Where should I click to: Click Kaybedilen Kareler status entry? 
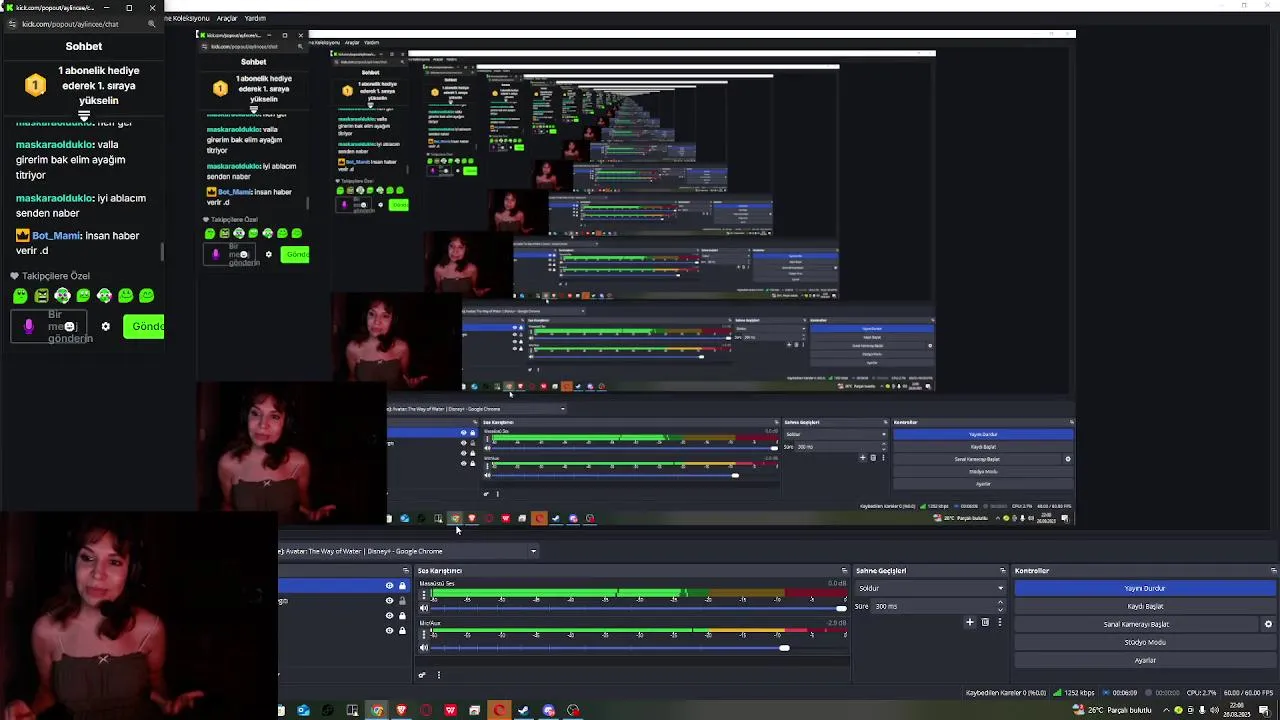point(1006,692)
